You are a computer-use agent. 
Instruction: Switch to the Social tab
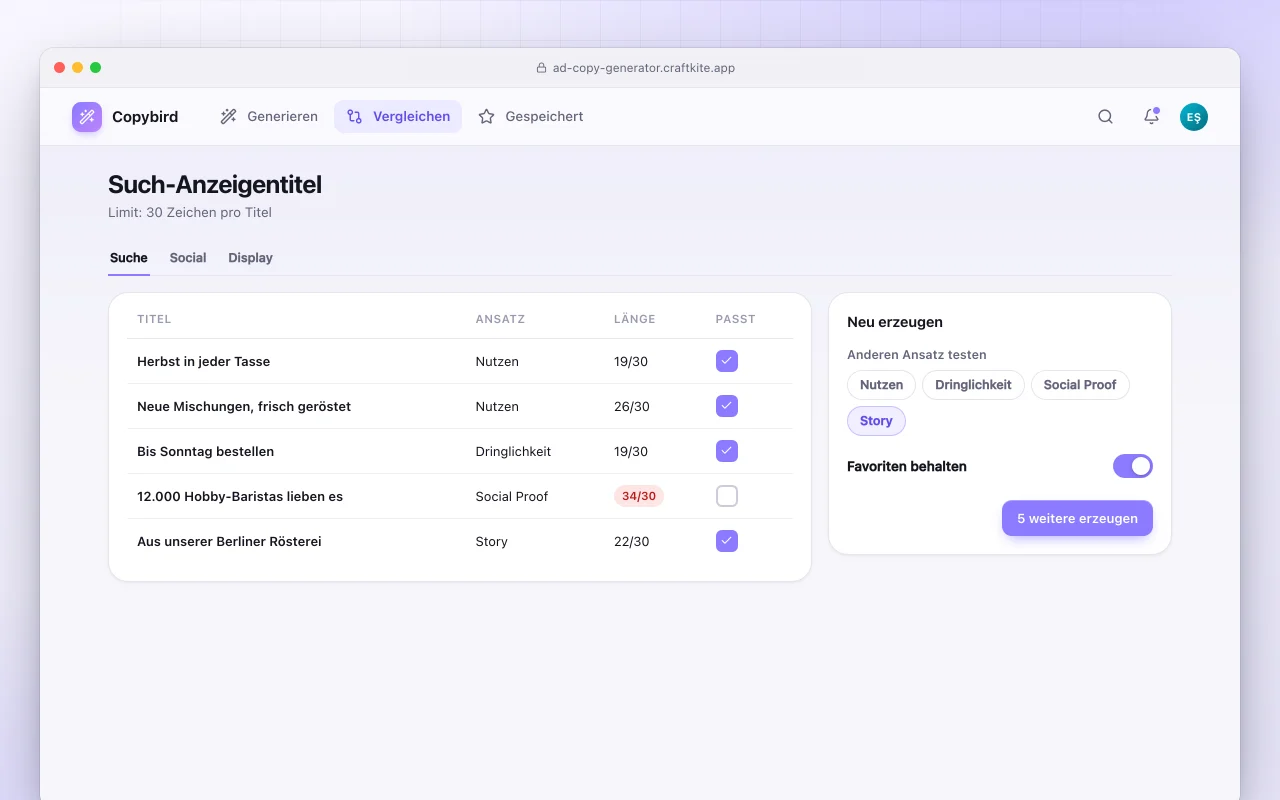point(188,258)
